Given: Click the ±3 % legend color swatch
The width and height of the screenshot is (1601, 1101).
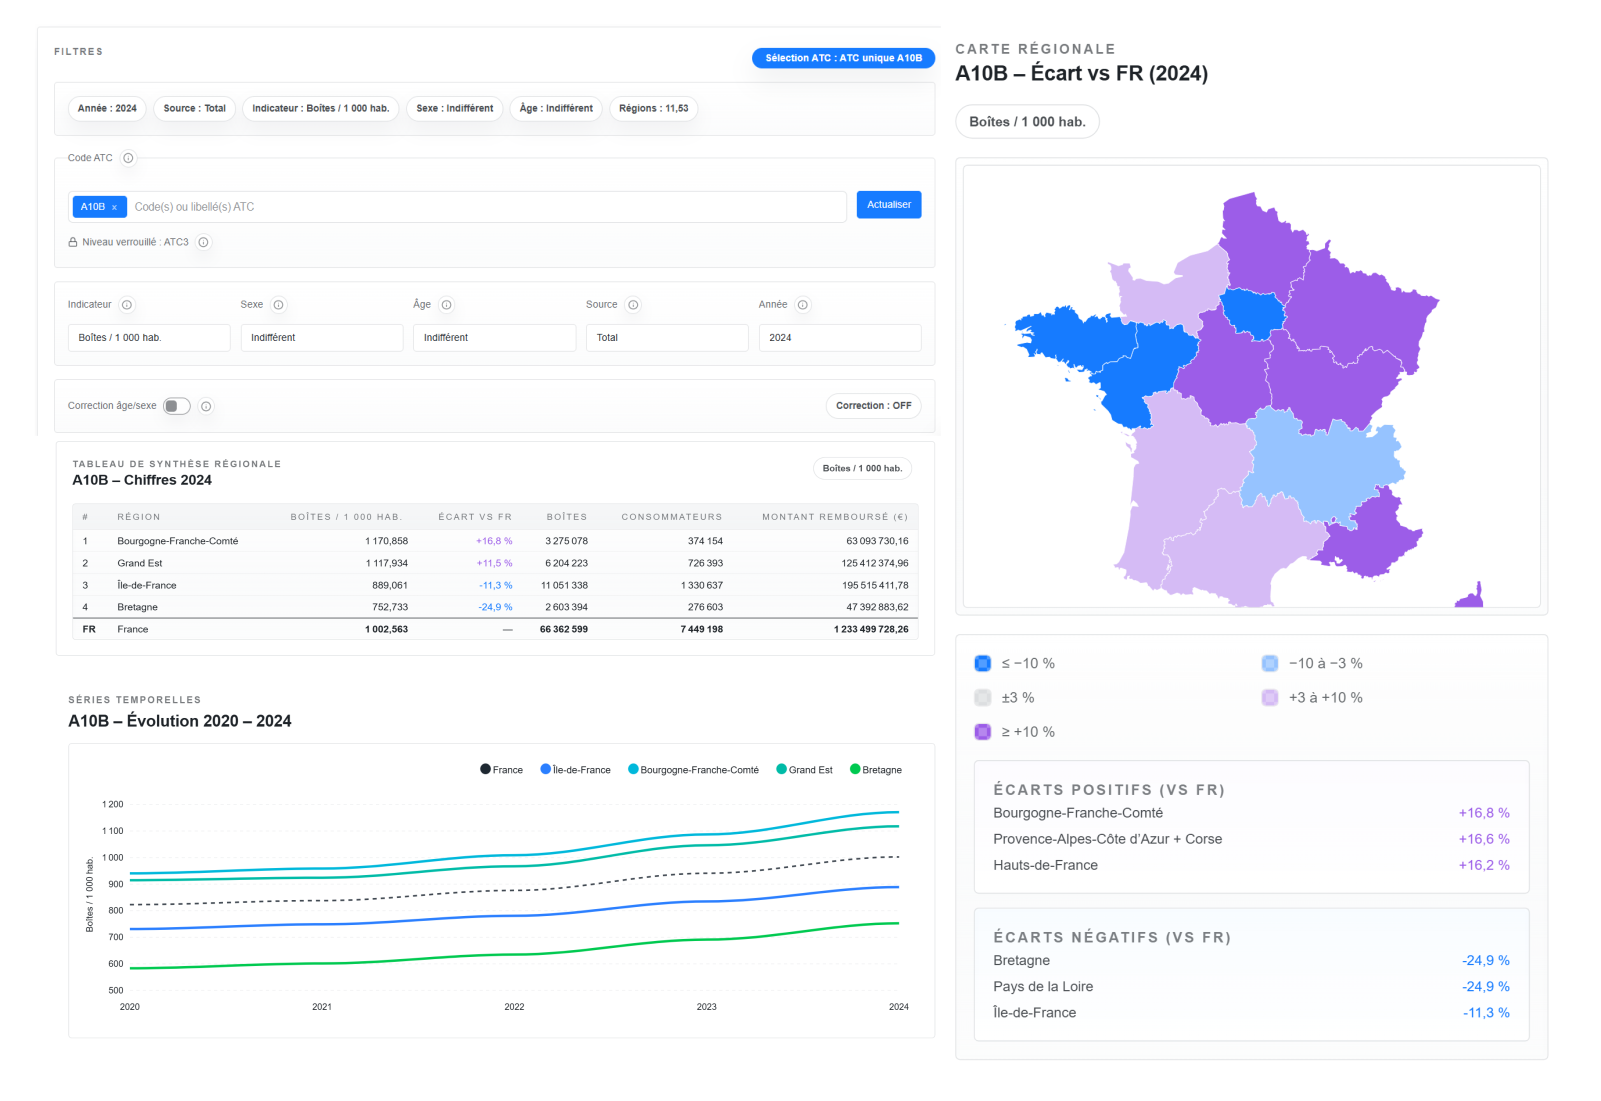Looking at the screenshot, I should point(983,698).
